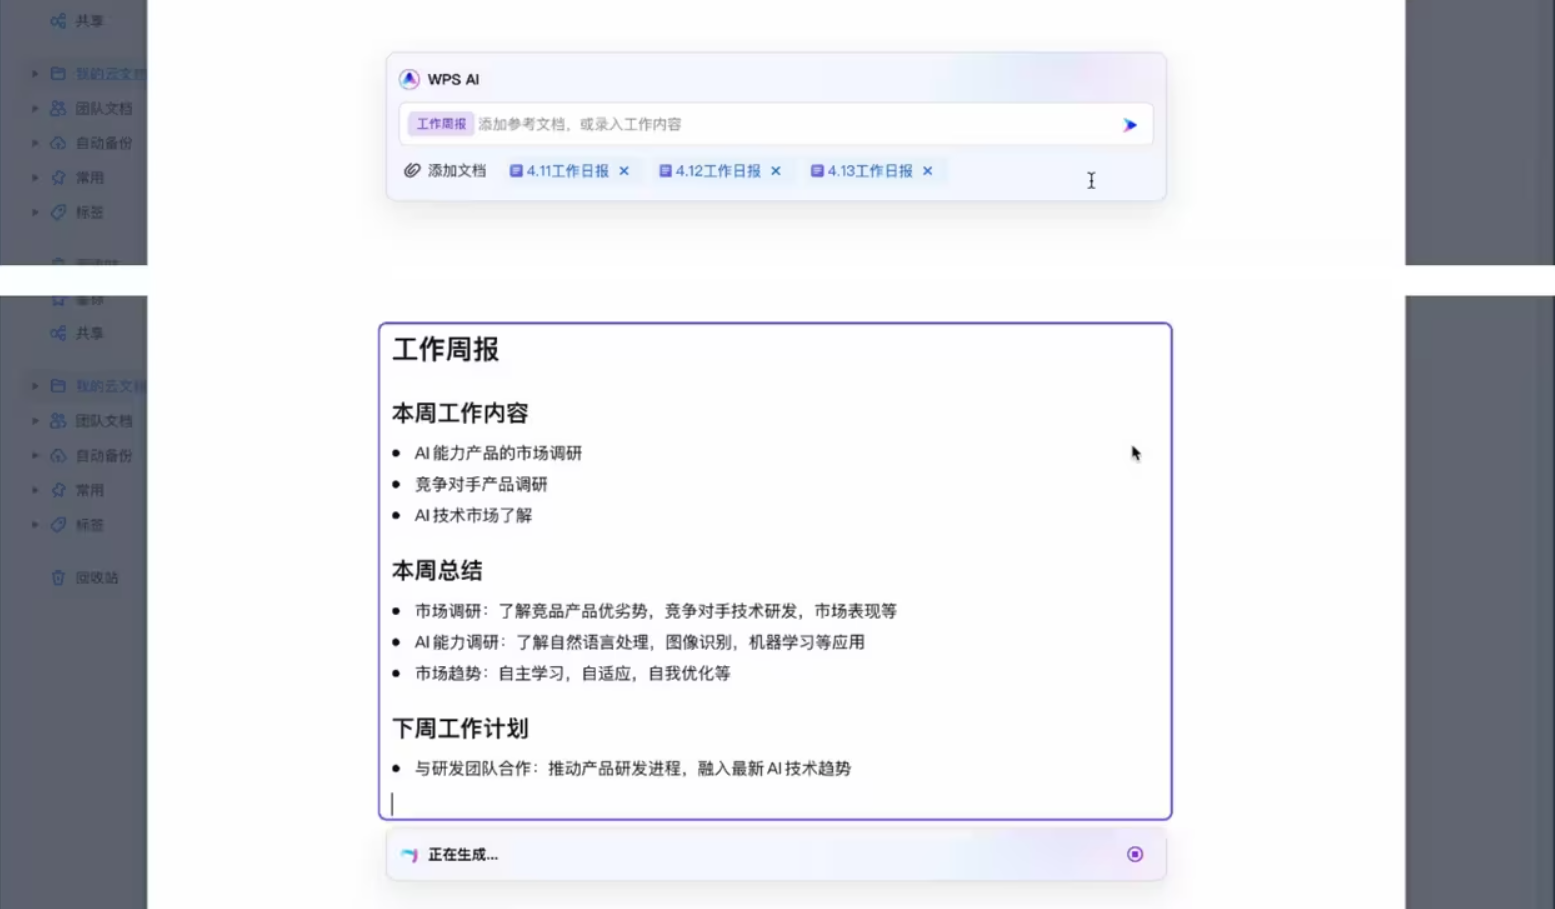The height and width of the screenshot is (909, 1555).
Task: Click the line starting with 市场趋势：
Action: (x=573, y=673)
